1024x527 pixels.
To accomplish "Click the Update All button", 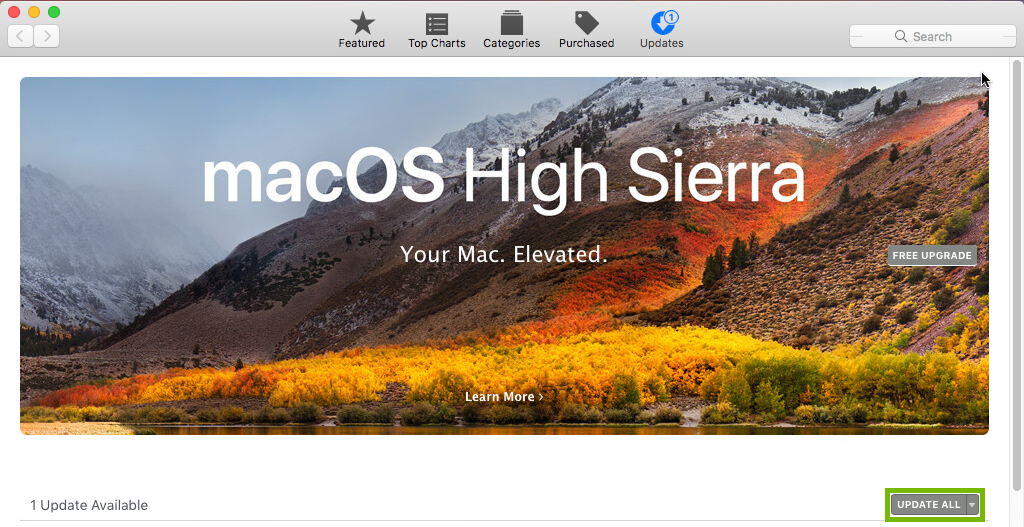I will click(x=928, y=505).
